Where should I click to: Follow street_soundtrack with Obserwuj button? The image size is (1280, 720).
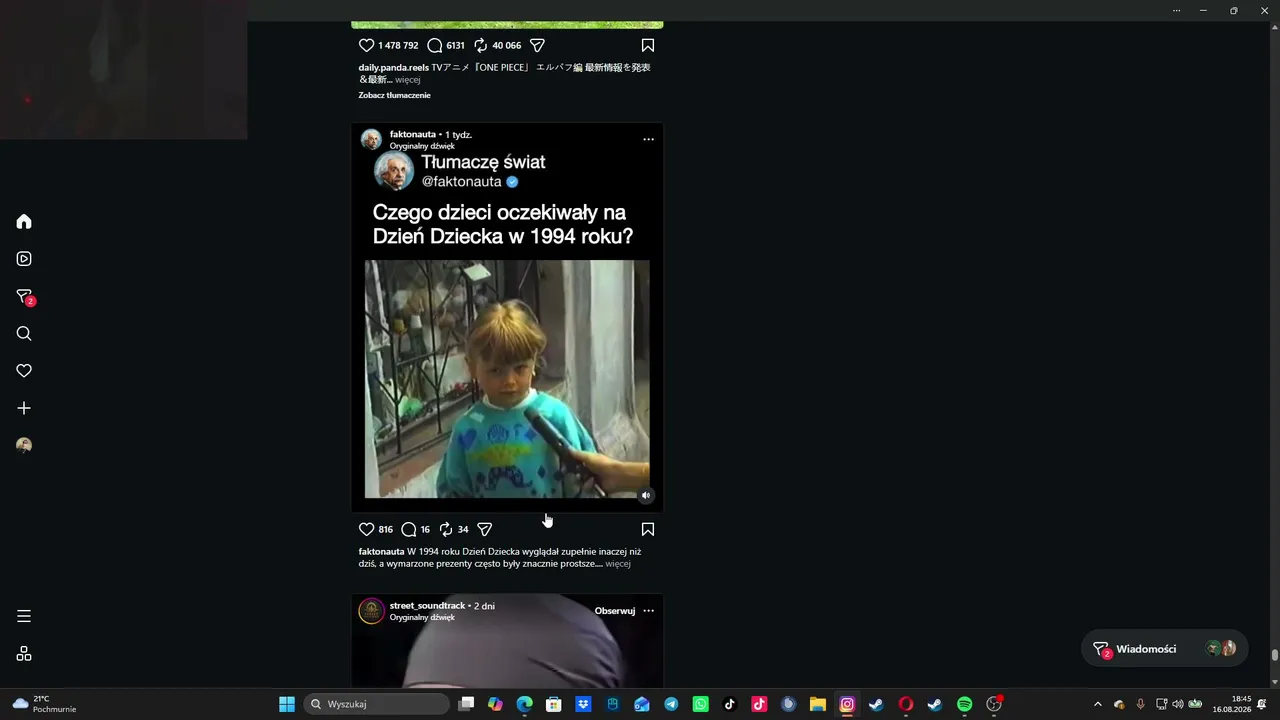coord(615,611)
